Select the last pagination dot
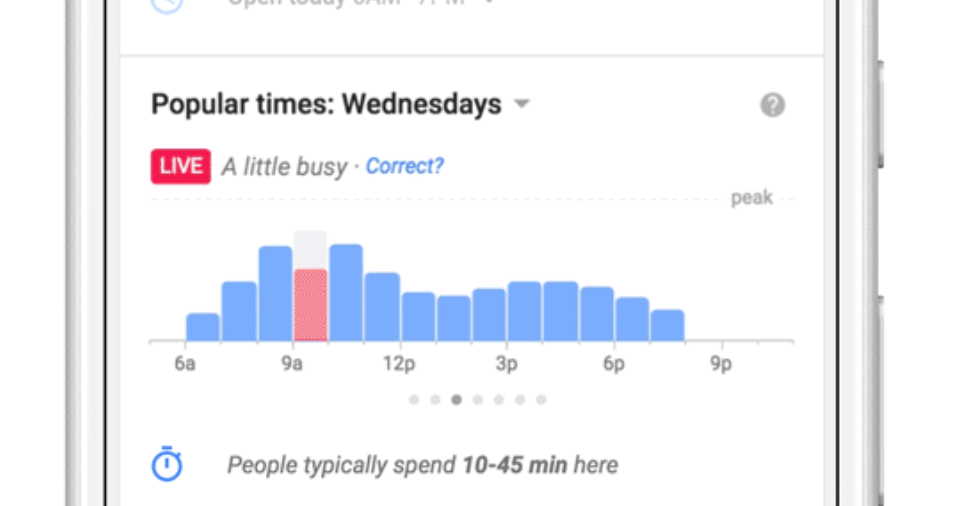Image resolution: width=955 pixels, height=506 pixels. tap(541, 400)
